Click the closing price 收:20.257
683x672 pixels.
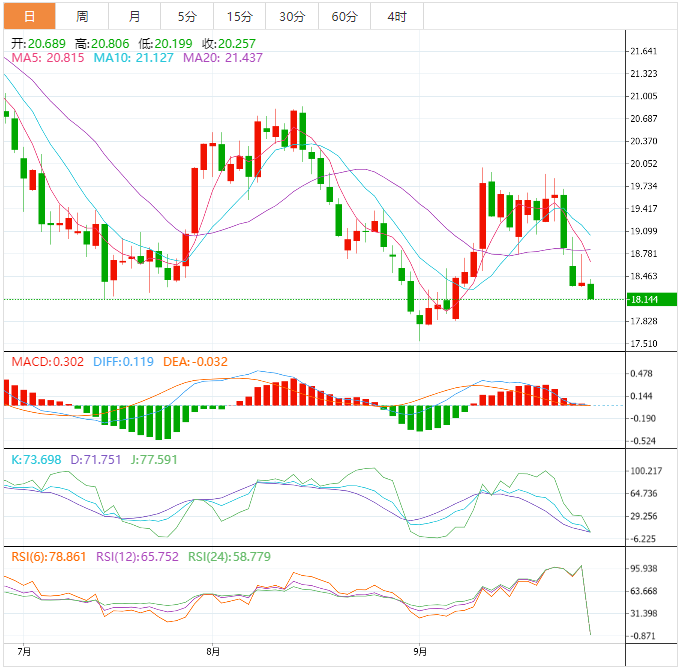pyautogui.click(x=229, y=44)
